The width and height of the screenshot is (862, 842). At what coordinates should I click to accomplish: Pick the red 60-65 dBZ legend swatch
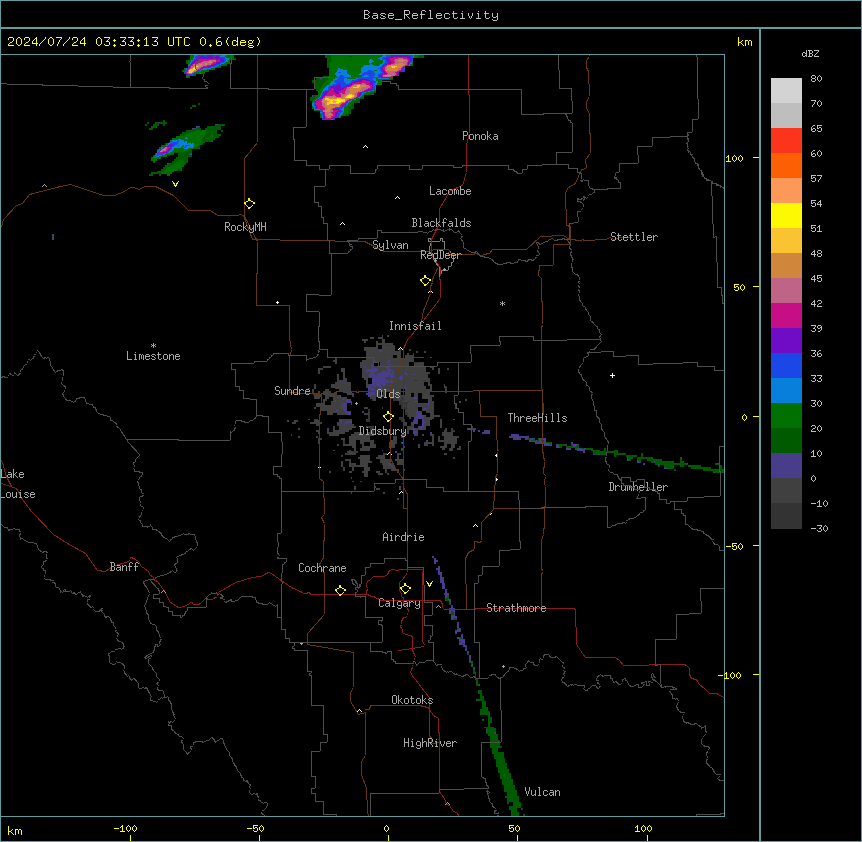click(786, 140)
